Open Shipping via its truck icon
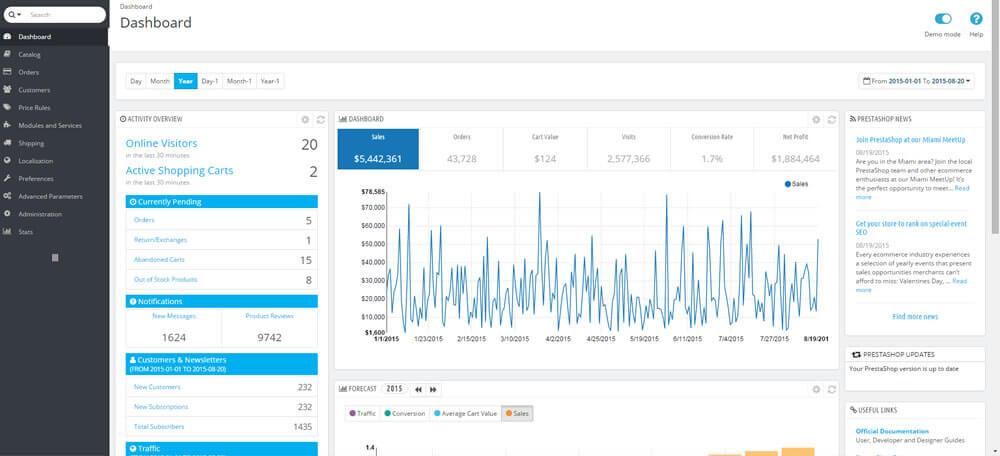 coord(8,143)
